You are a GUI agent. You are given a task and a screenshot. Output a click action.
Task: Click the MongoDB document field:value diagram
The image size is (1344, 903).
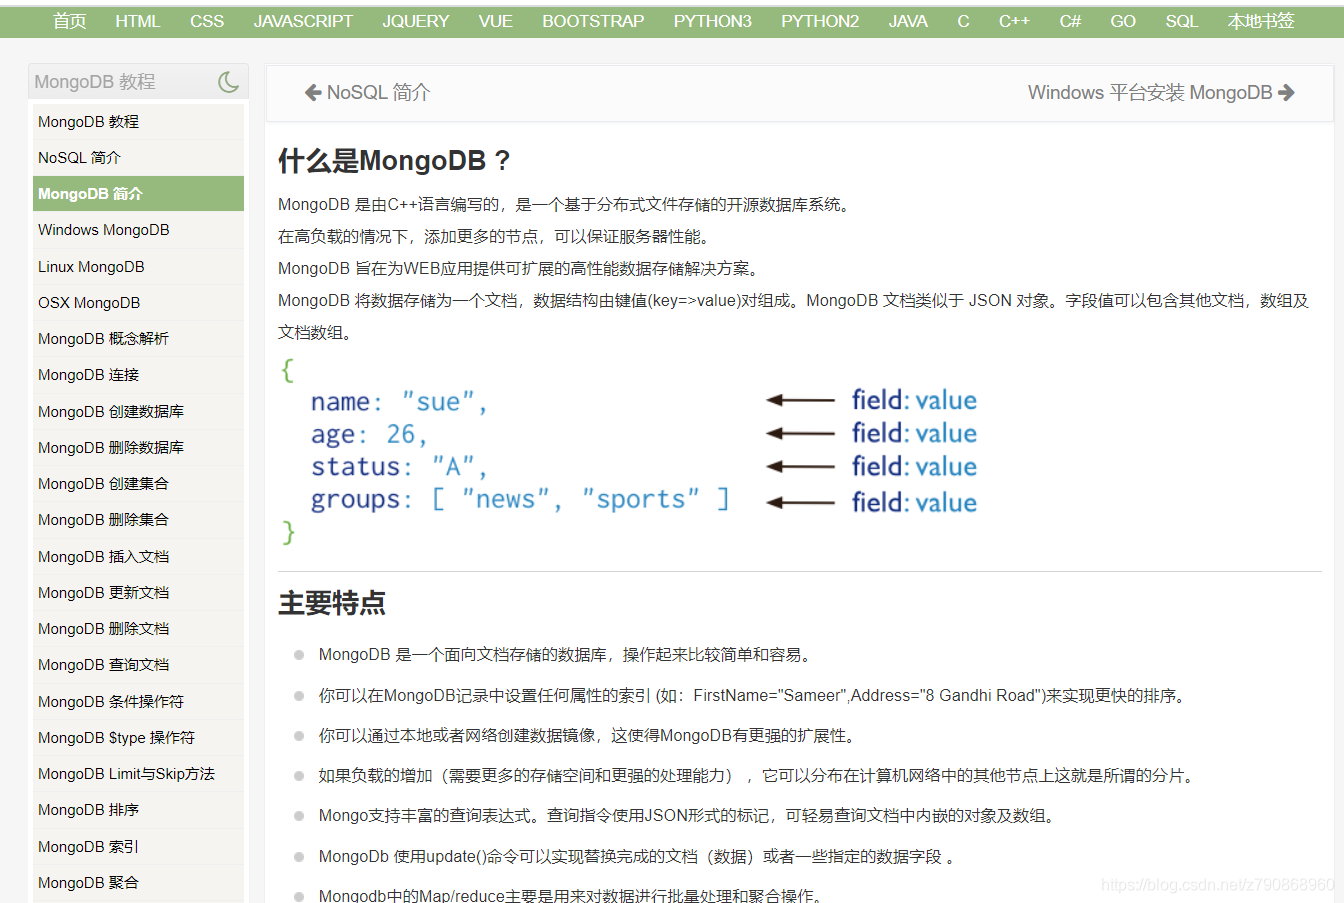[x=628, y=451]
